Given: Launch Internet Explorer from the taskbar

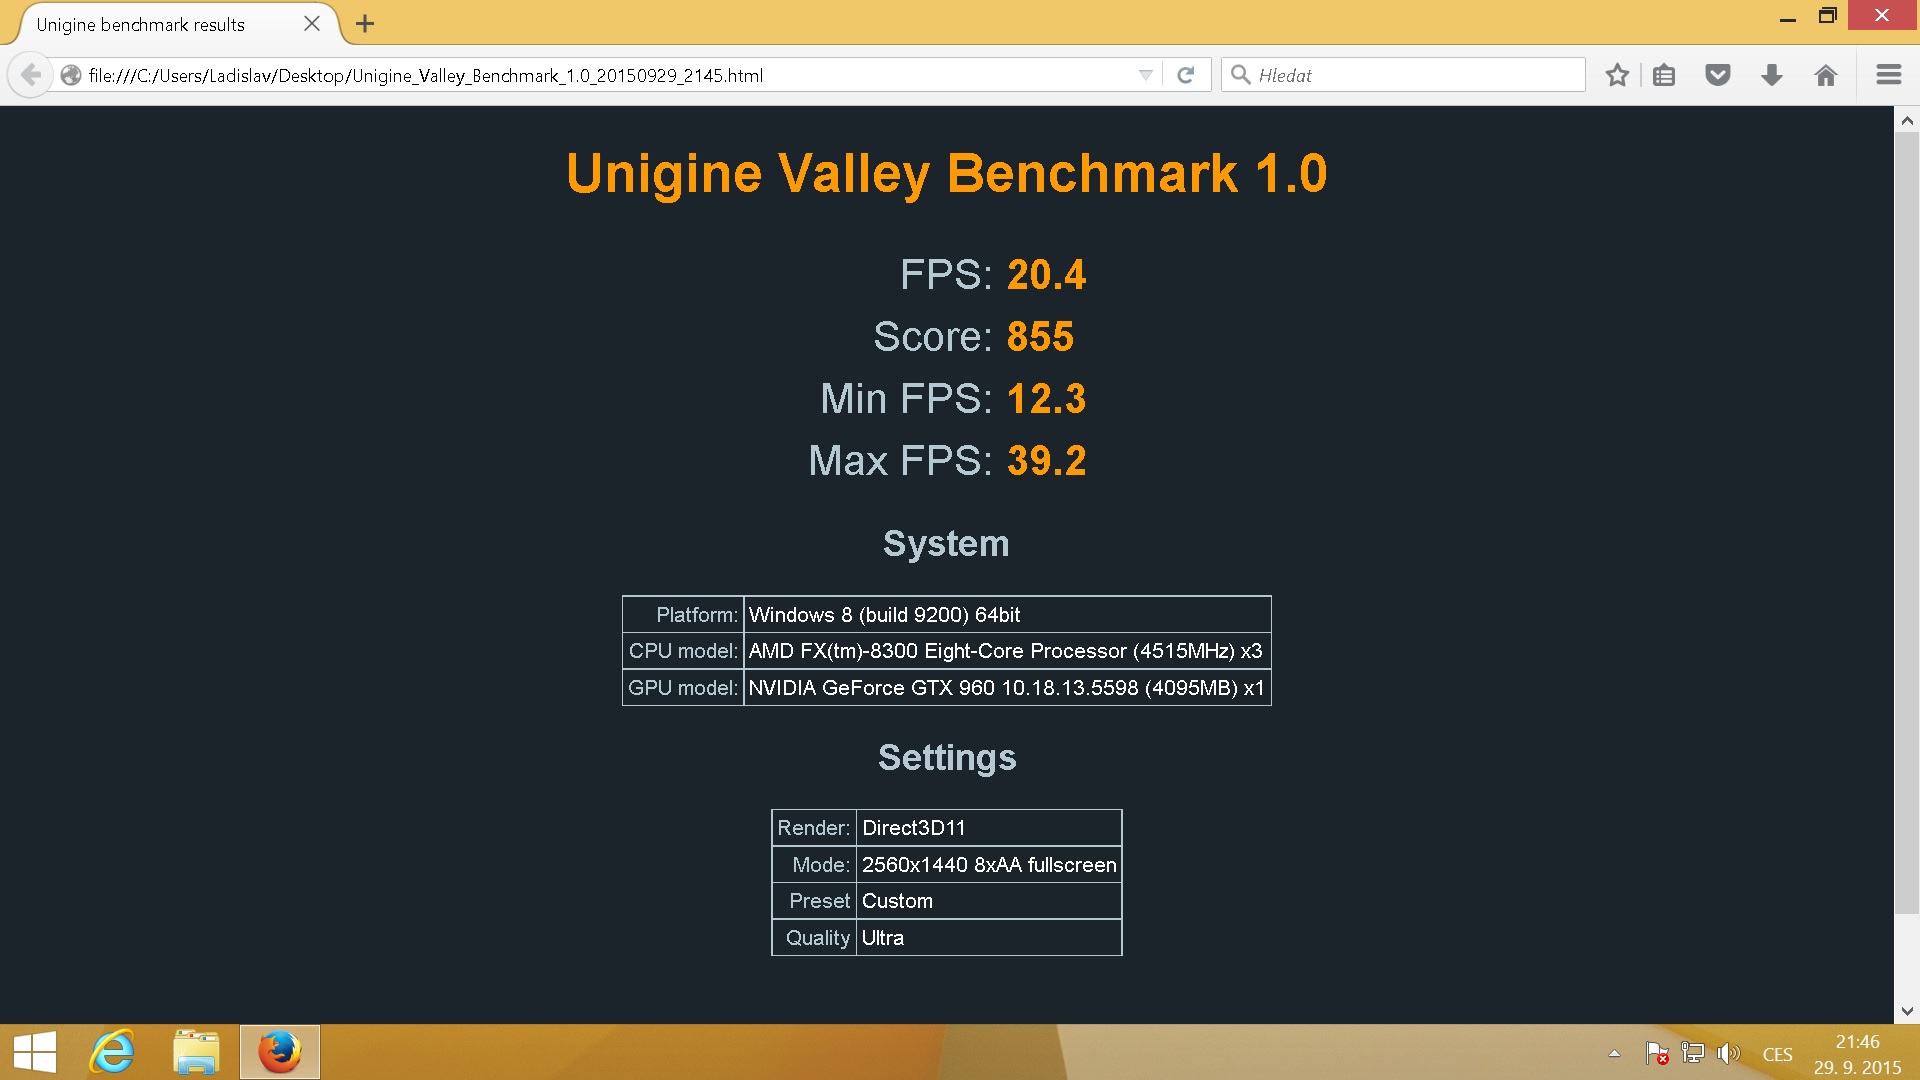Looking at the screenshot, I should [112, 1052].
